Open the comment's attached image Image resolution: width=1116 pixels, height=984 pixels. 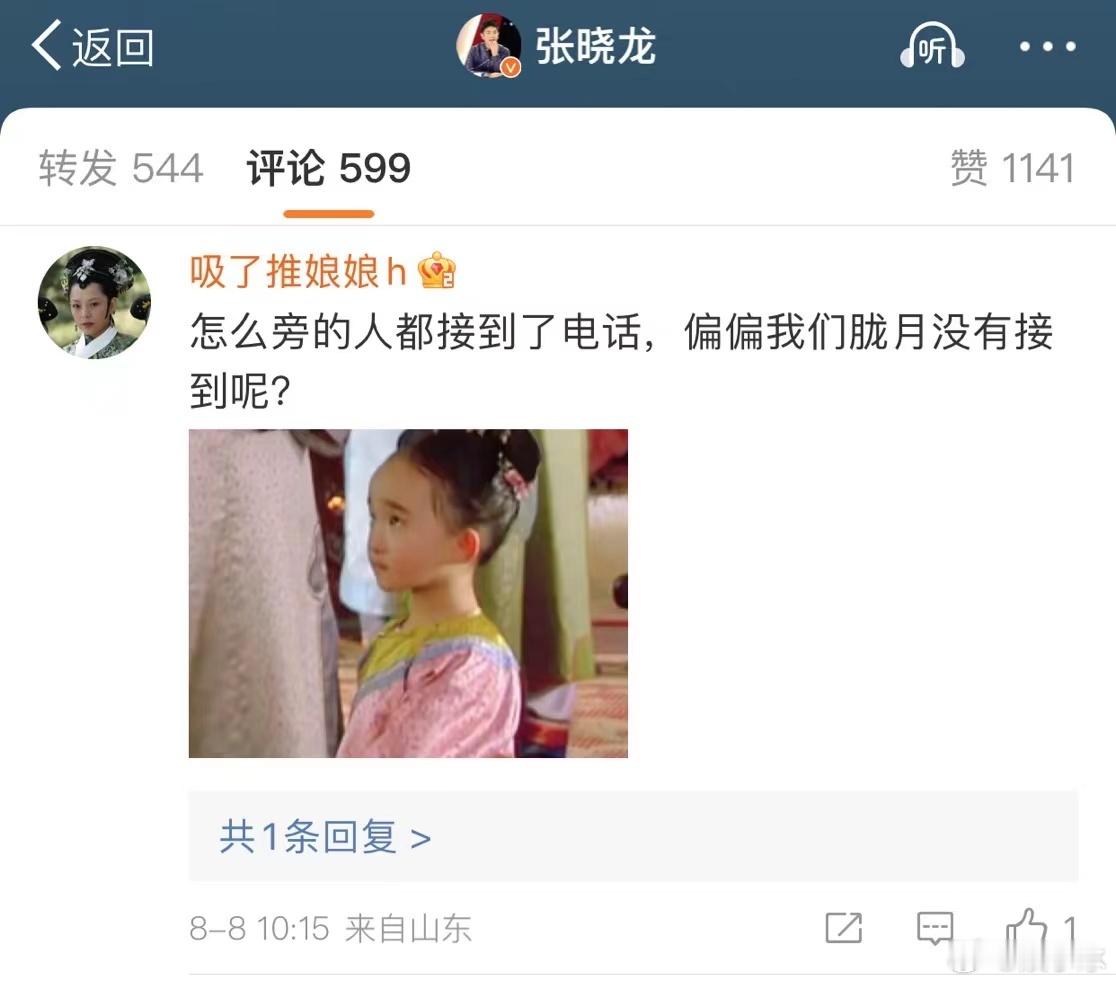(409, 593)
